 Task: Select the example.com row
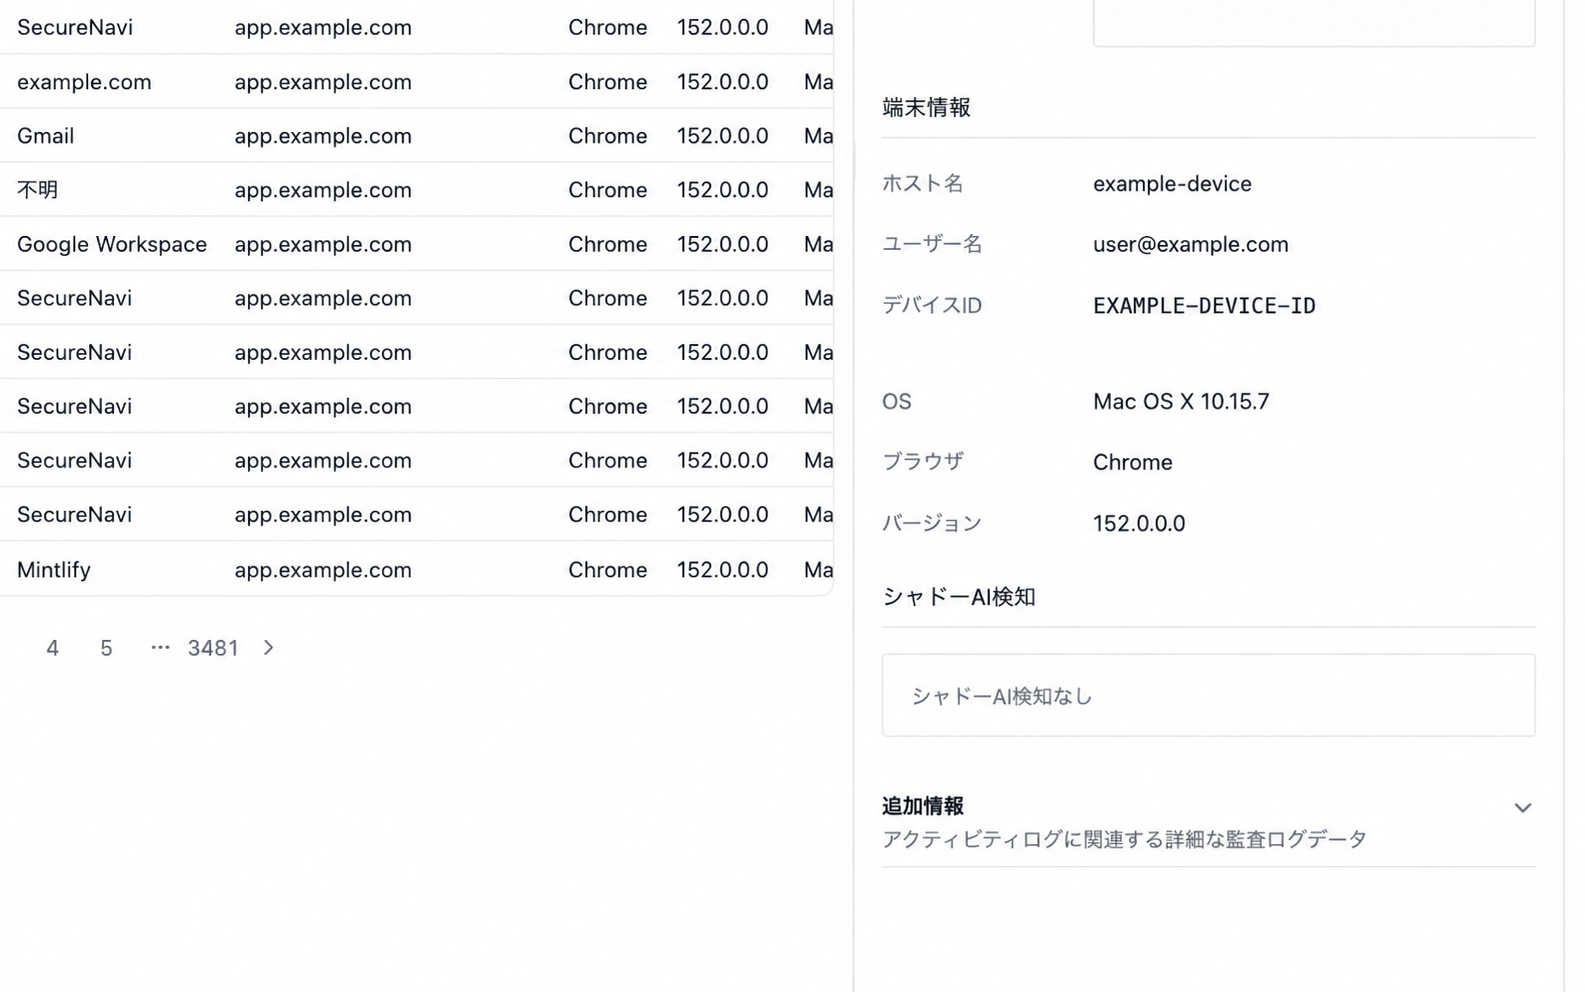[x=416, y=81]
